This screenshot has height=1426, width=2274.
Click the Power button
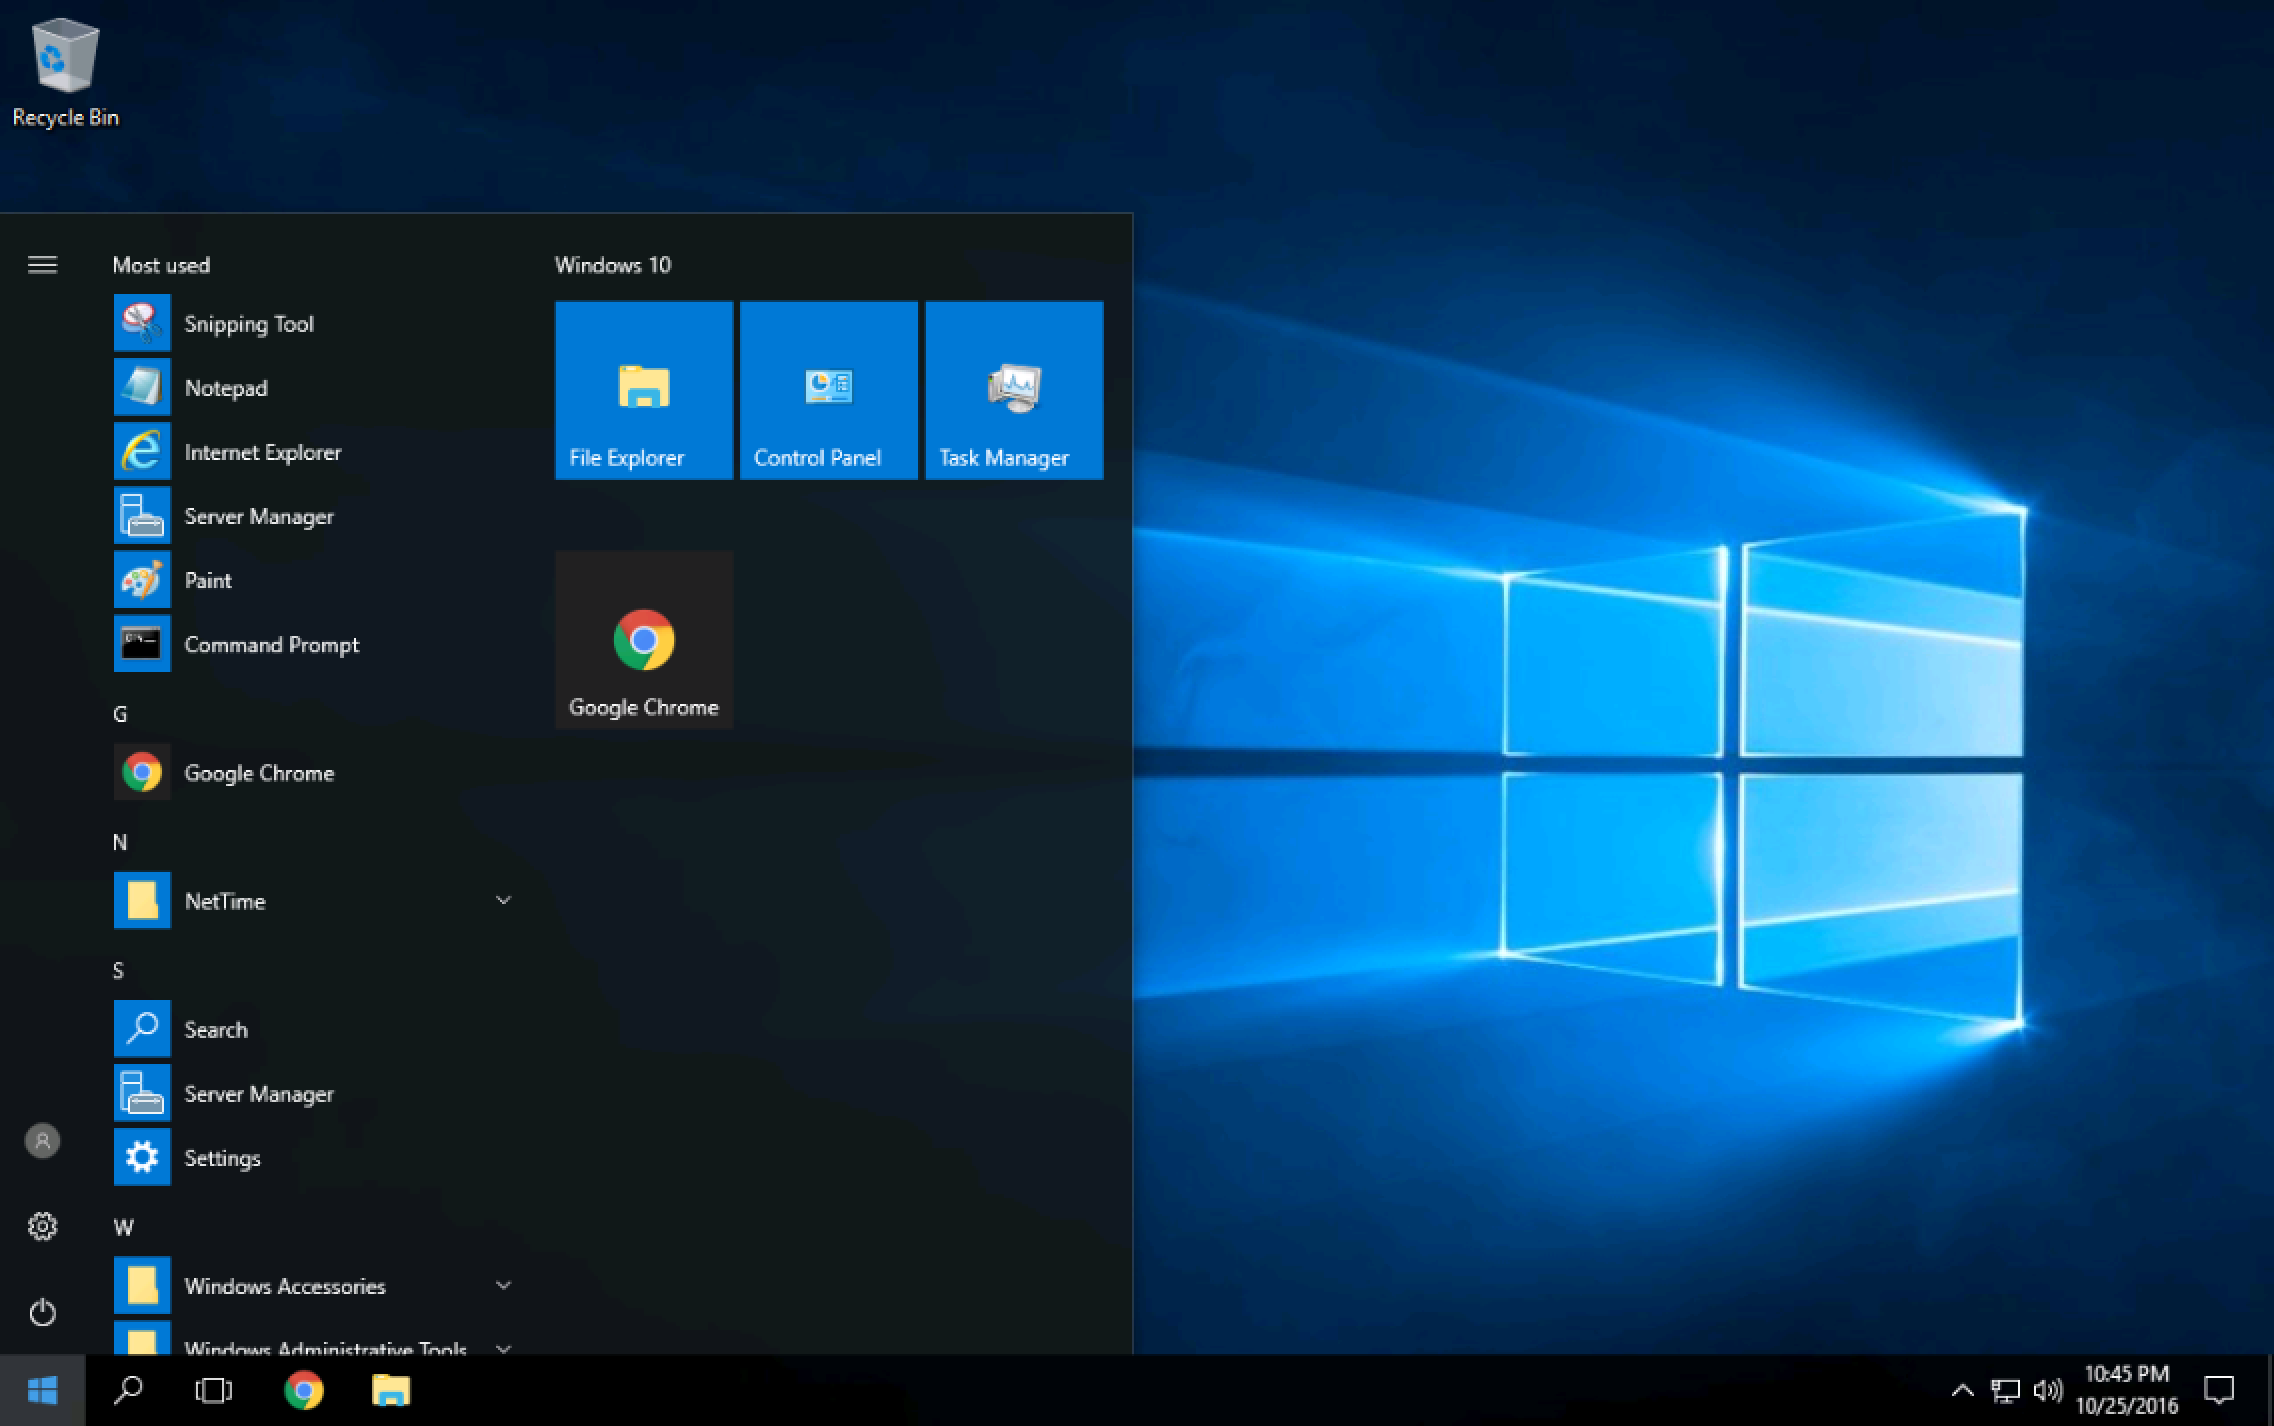click(x=42, y=1311)
